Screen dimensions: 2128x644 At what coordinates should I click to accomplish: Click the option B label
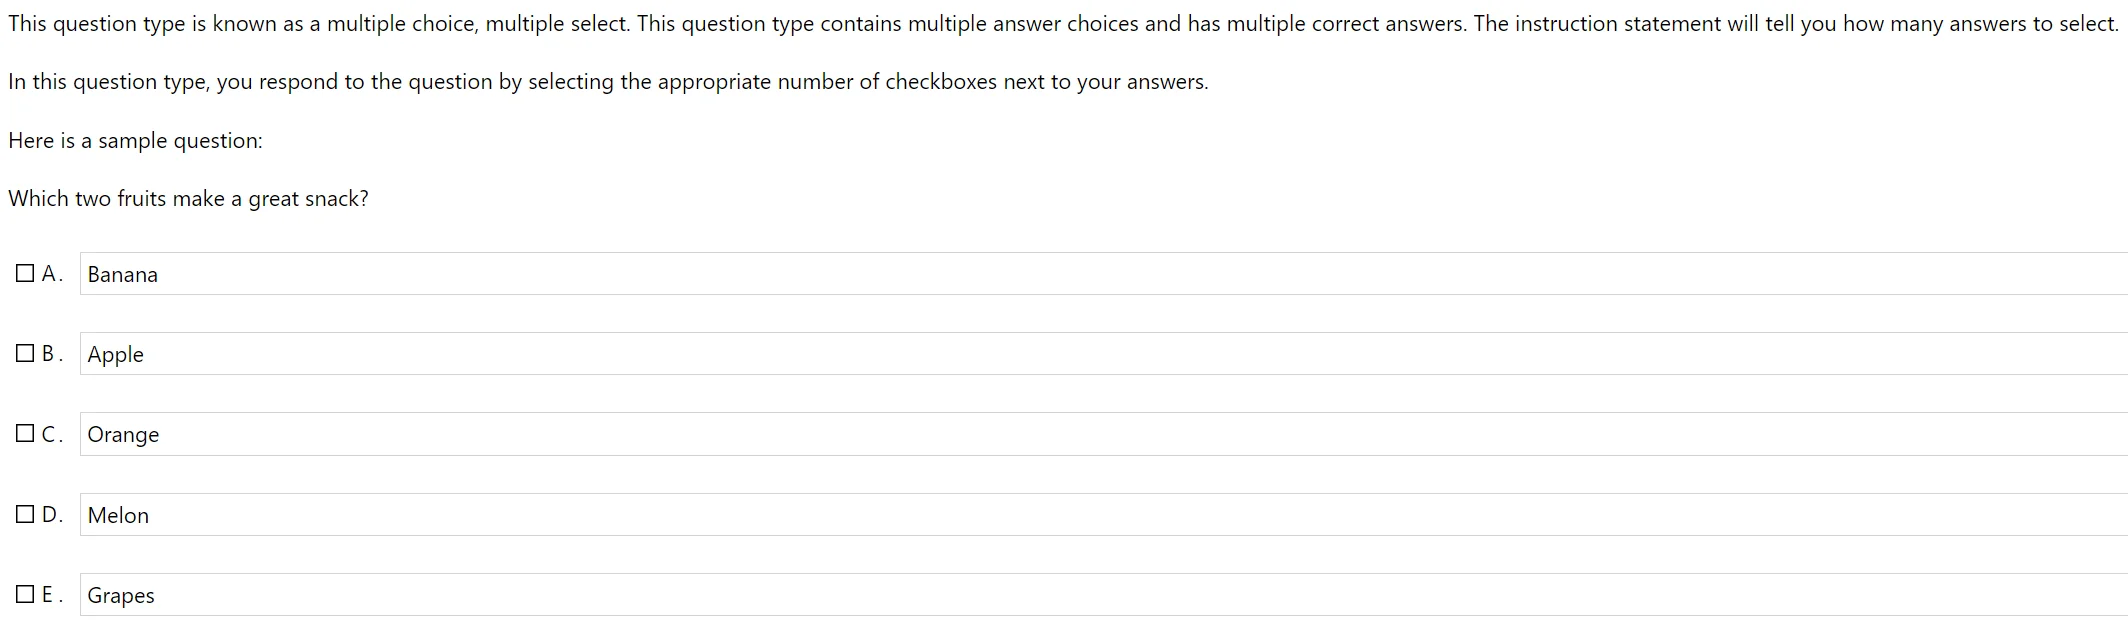tap(51, 352)
